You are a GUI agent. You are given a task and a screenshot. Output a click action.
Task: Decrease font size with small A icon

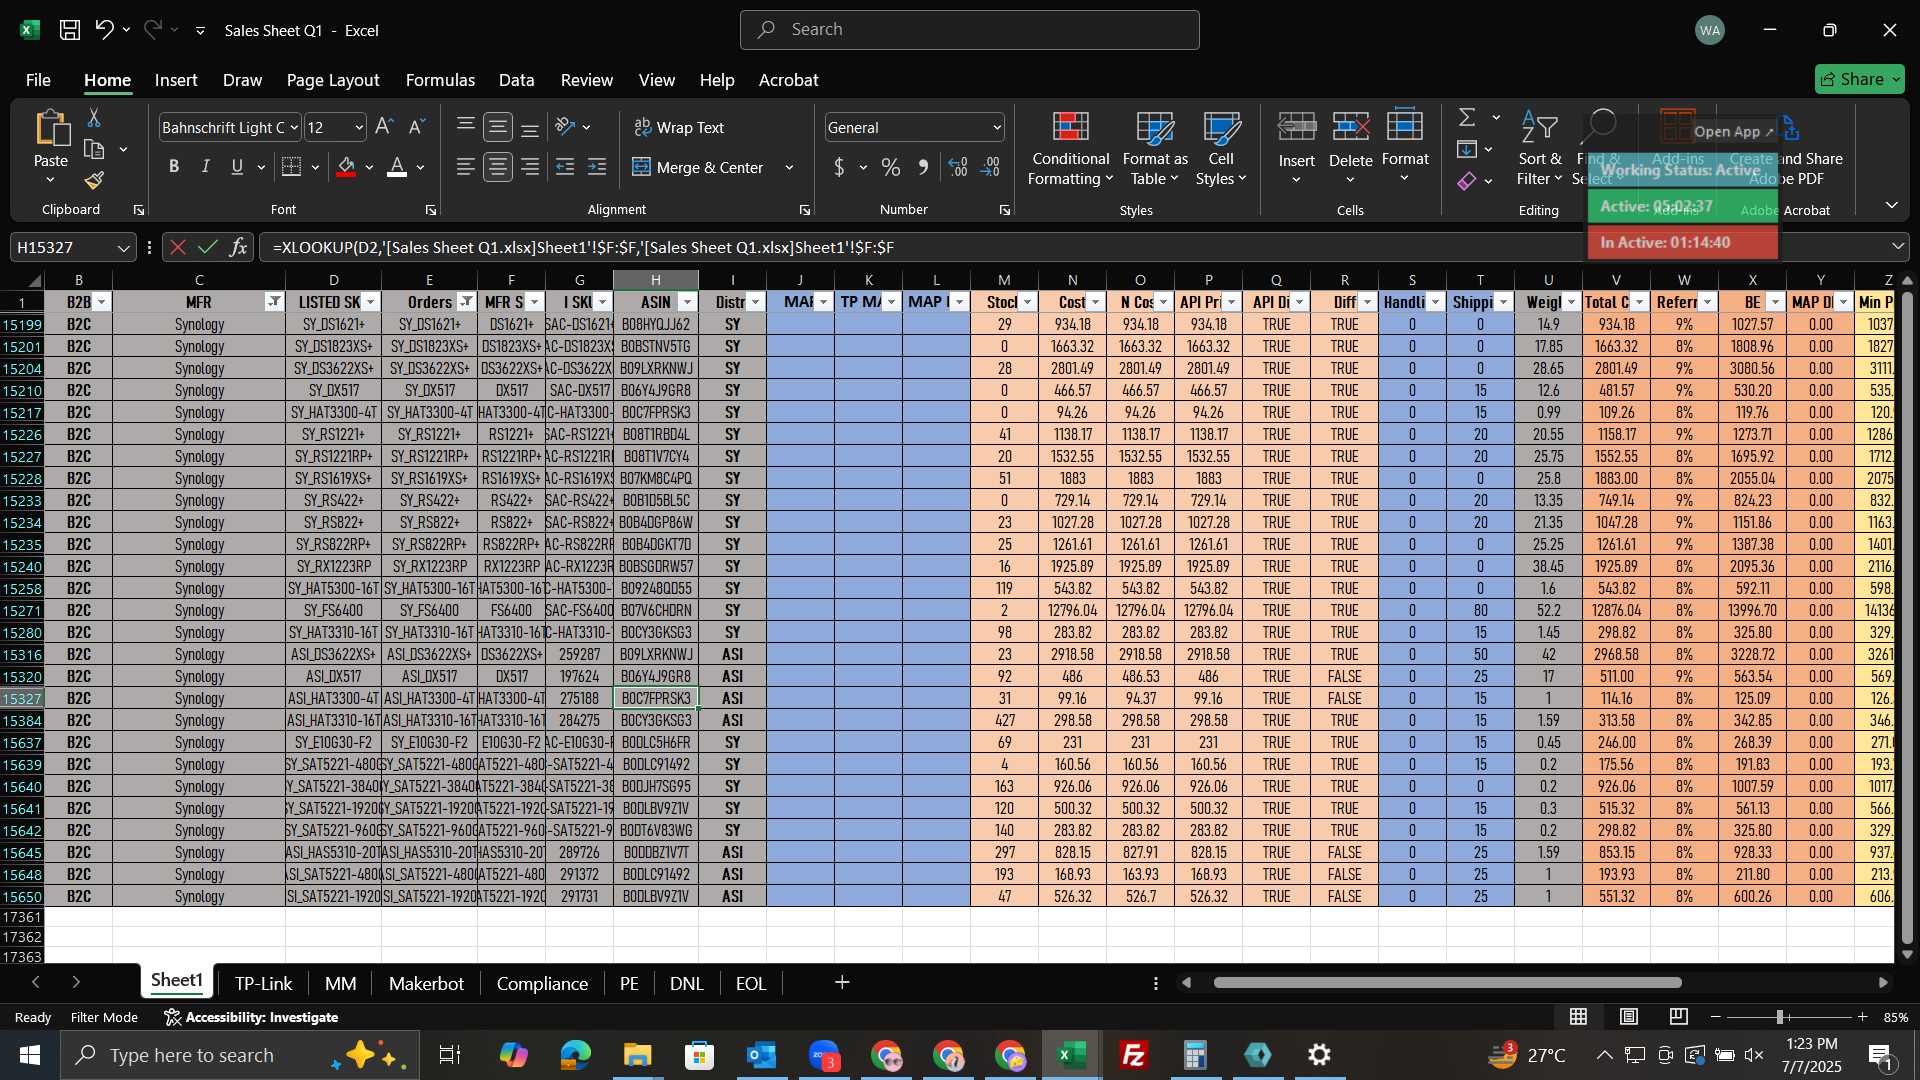[x=417, y=127]
